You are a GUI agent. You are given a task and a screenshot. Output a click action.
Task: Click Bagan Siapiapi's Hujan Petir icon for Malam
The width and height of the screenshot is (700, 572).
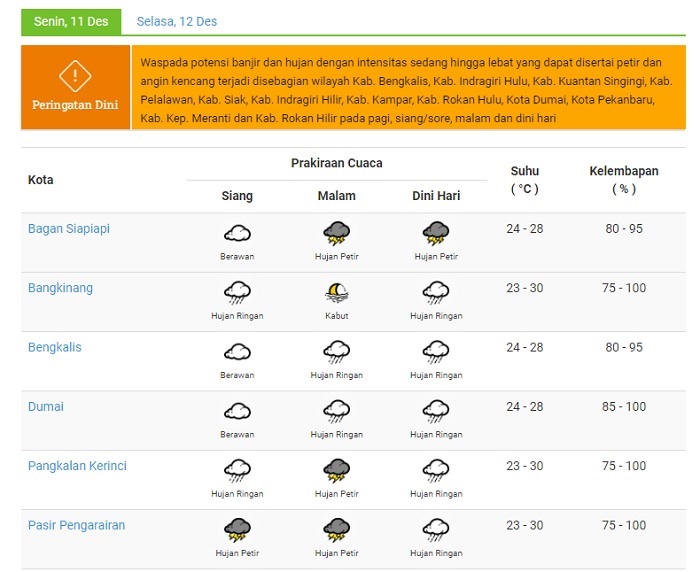pyautogui.click(x=337, y=234)
